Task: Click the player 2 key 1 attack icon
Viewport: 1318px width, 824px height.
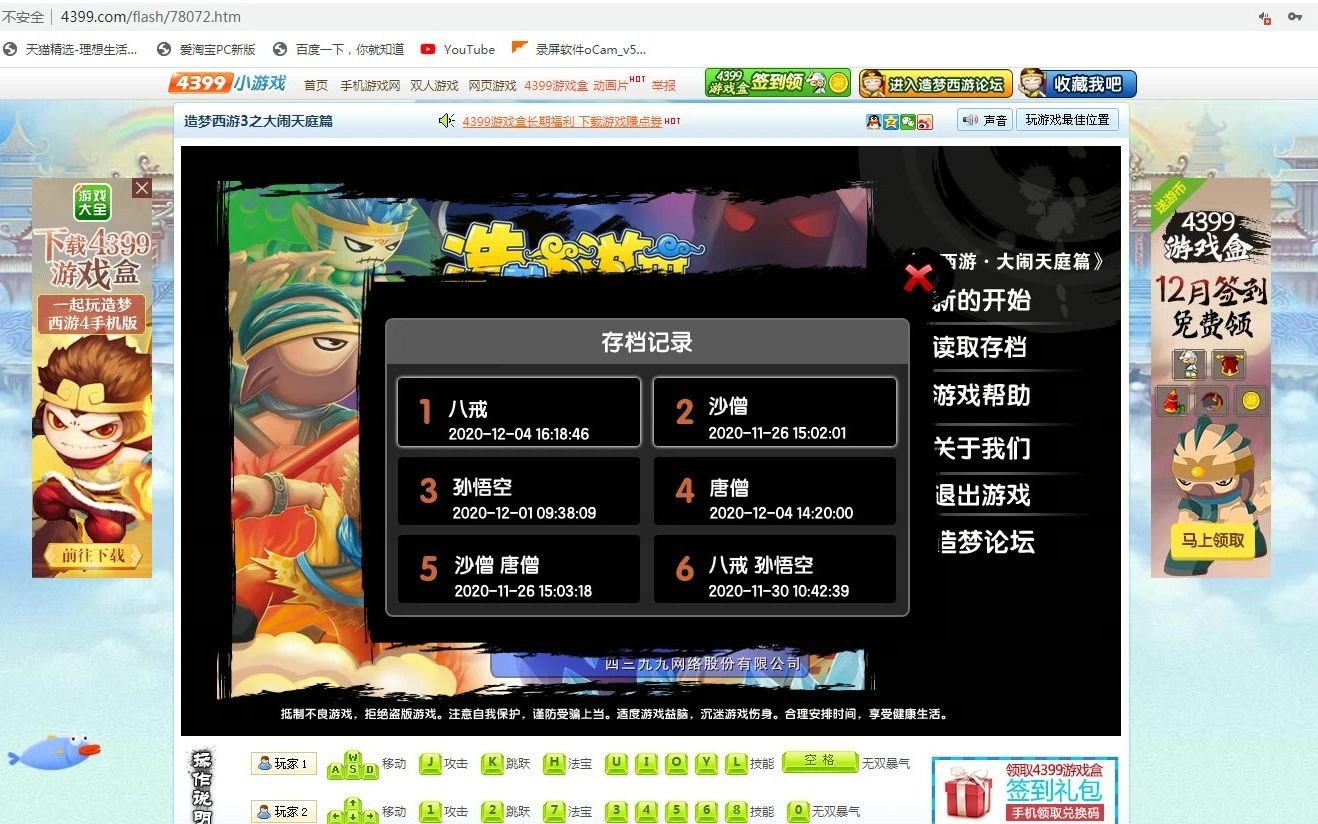Action: (430, 811)
